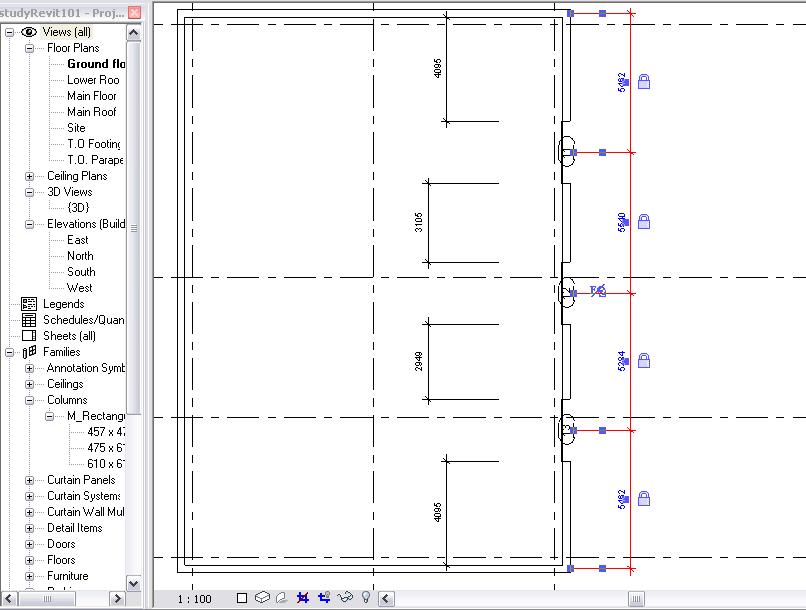Select the Lower Roof view
Image resolution: width=806 pixels, height=610 pixels.
click(x=93, y=80)
